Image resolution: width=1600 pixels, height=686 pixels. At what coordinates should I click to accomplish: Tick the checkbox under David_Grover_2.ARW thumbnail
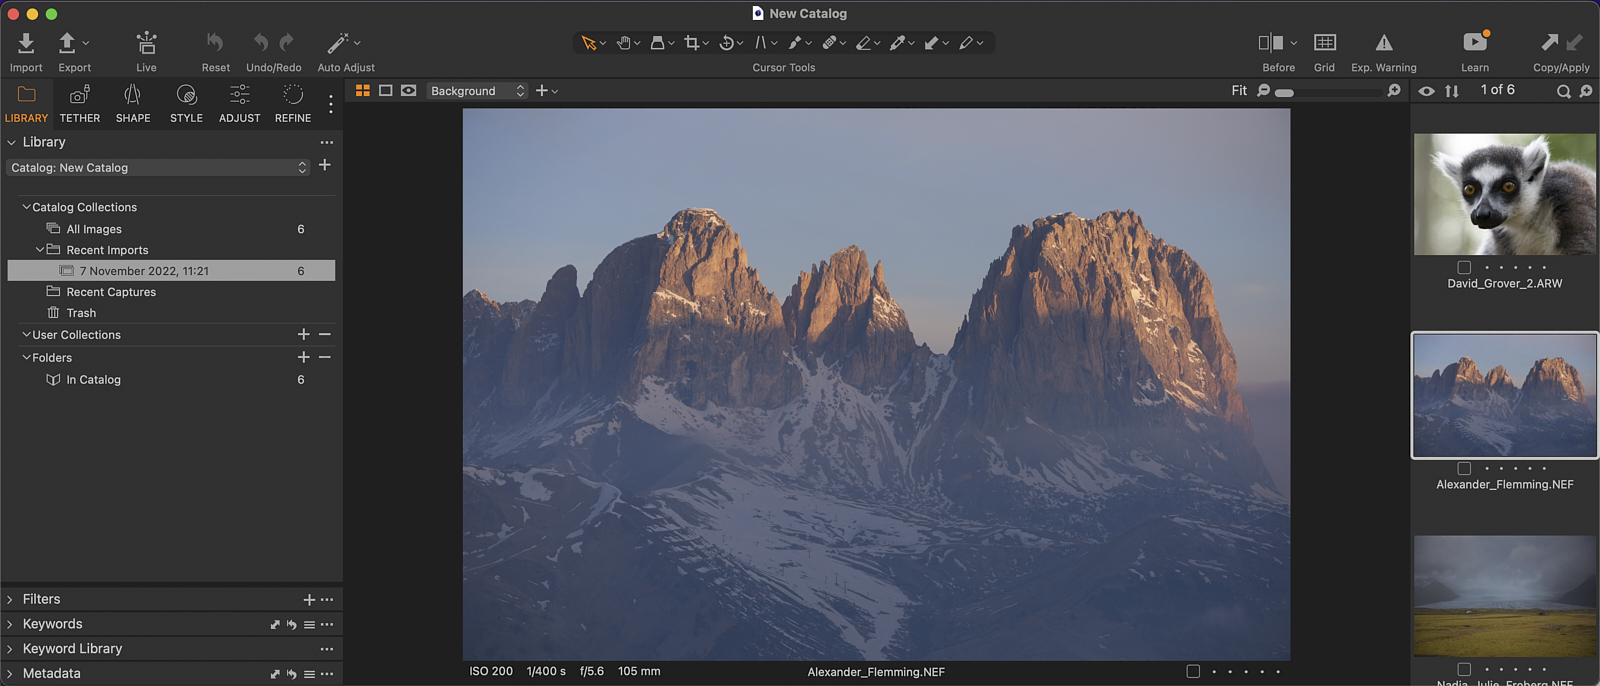point(1464,267)
